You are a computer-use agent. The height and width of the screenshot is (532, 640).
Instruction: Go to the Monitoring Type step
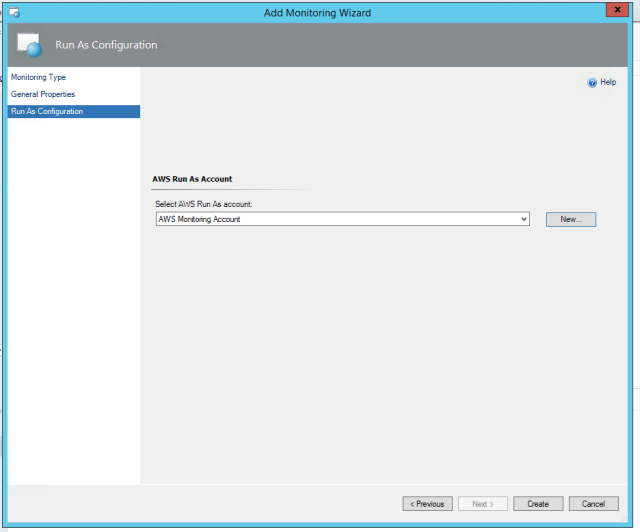pyautogui.click(x=38, y=77)
